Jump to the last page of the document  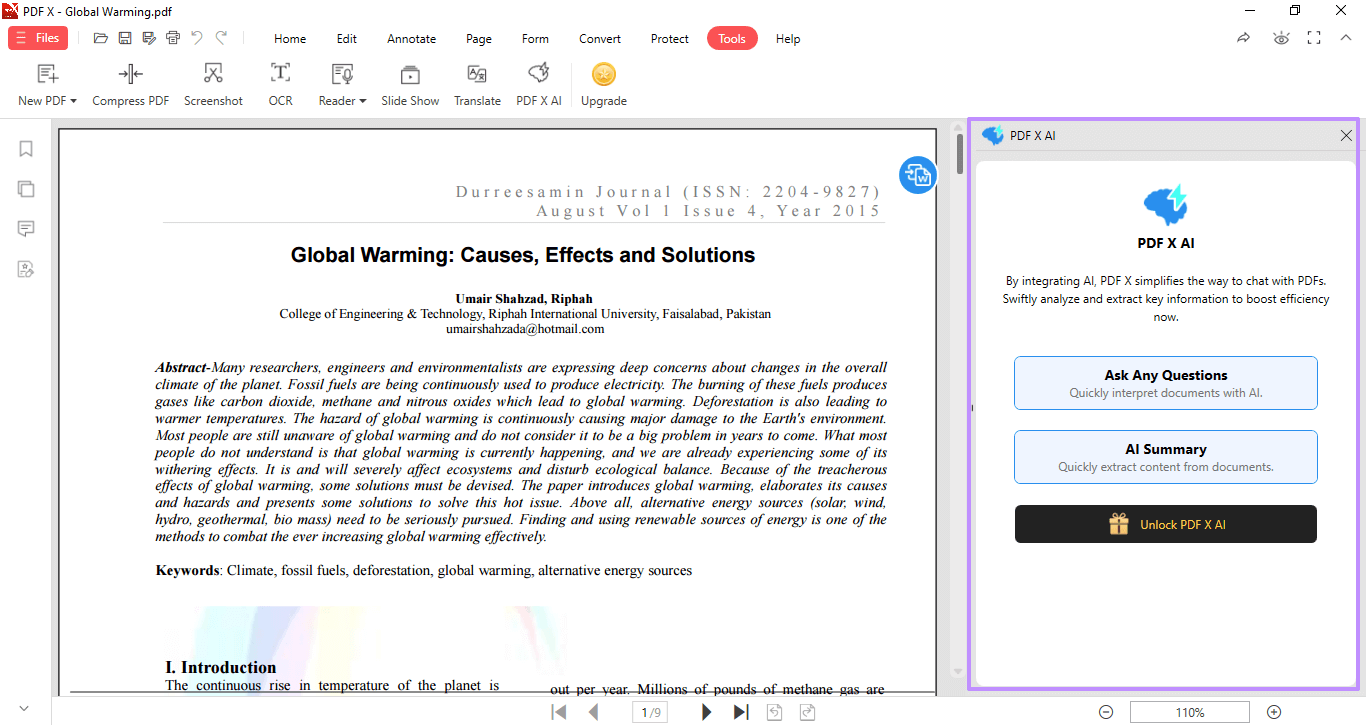point(740,711)
